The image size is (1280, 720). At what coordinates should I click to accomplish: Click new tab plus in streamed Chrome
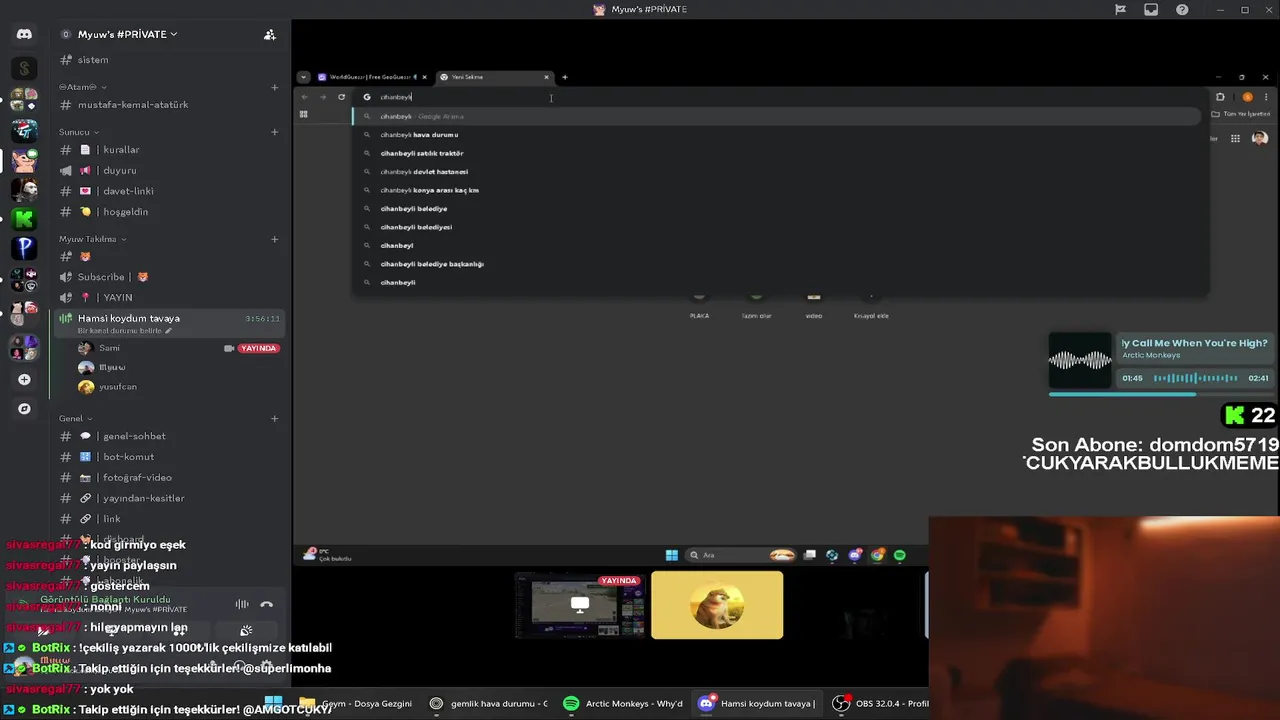pyautogui.click(x=564, y=77)
